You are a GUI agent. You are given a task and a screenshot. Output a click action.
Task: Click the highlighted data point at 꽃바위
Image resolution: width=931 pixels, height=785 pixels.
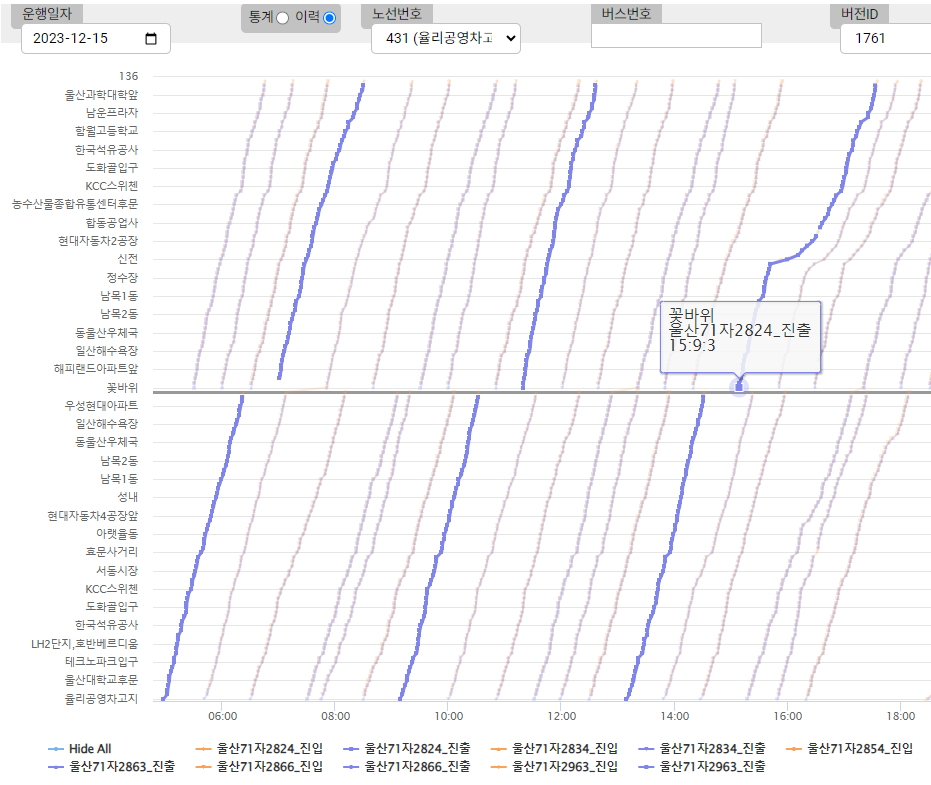pyautogui.click(x=739, y=387)
